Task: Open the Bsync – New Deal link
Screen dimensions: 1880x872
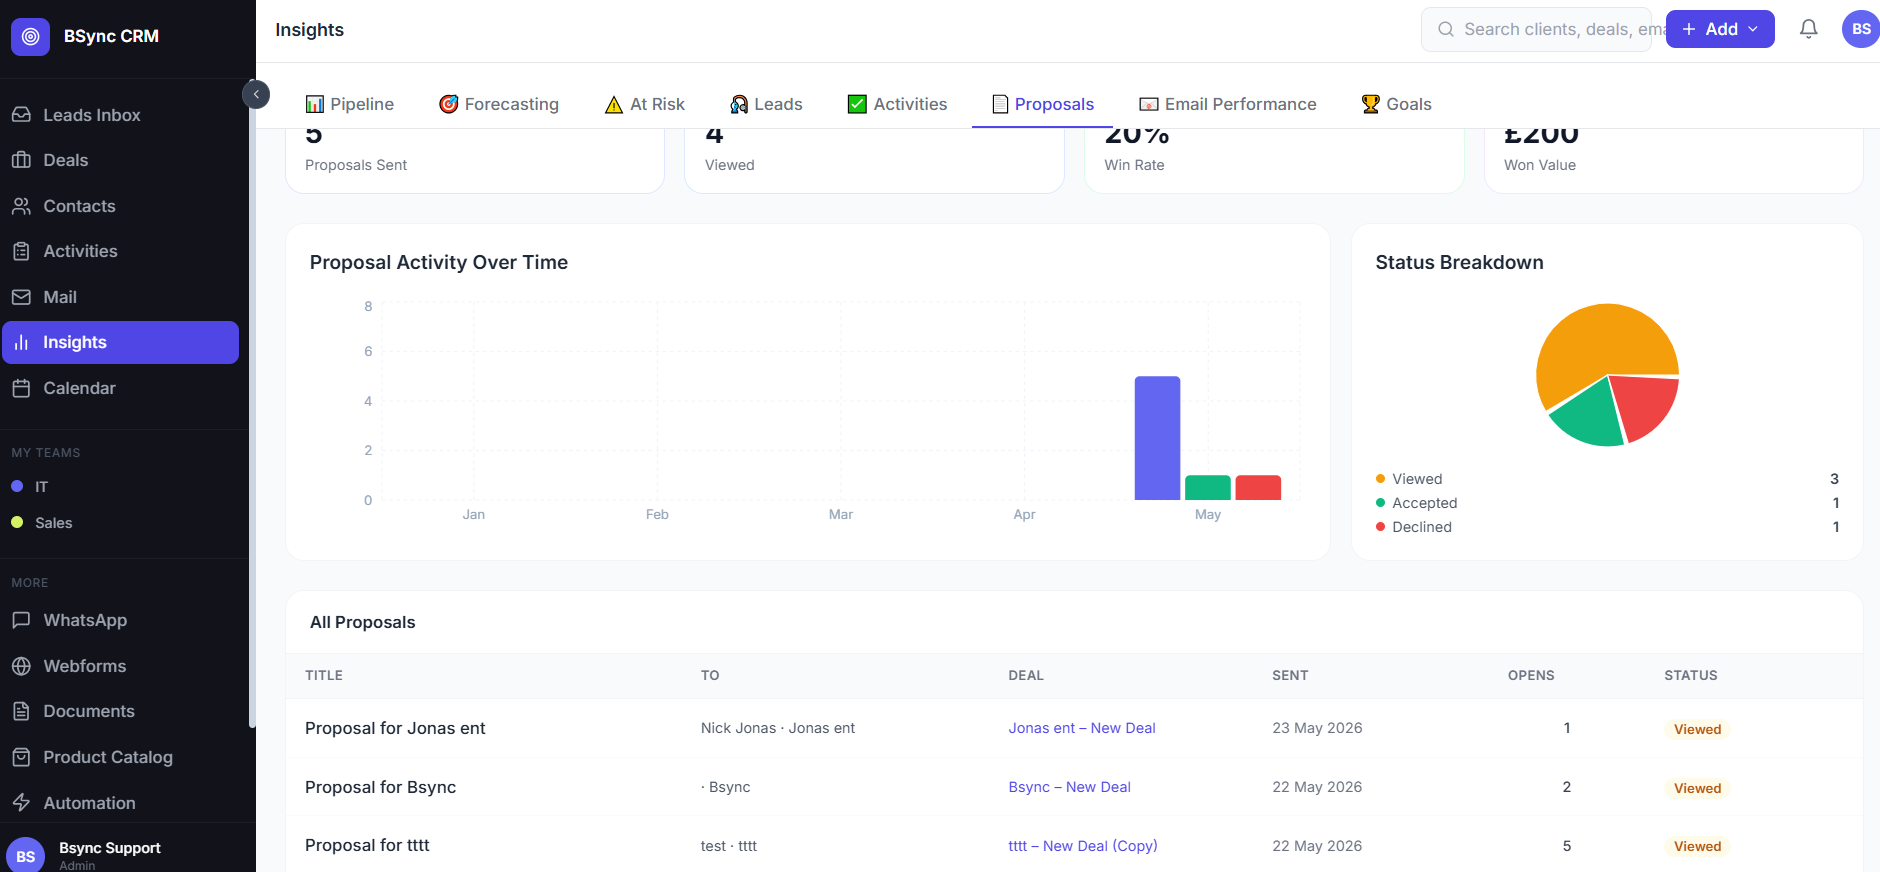Action: tap(1069, 787)
